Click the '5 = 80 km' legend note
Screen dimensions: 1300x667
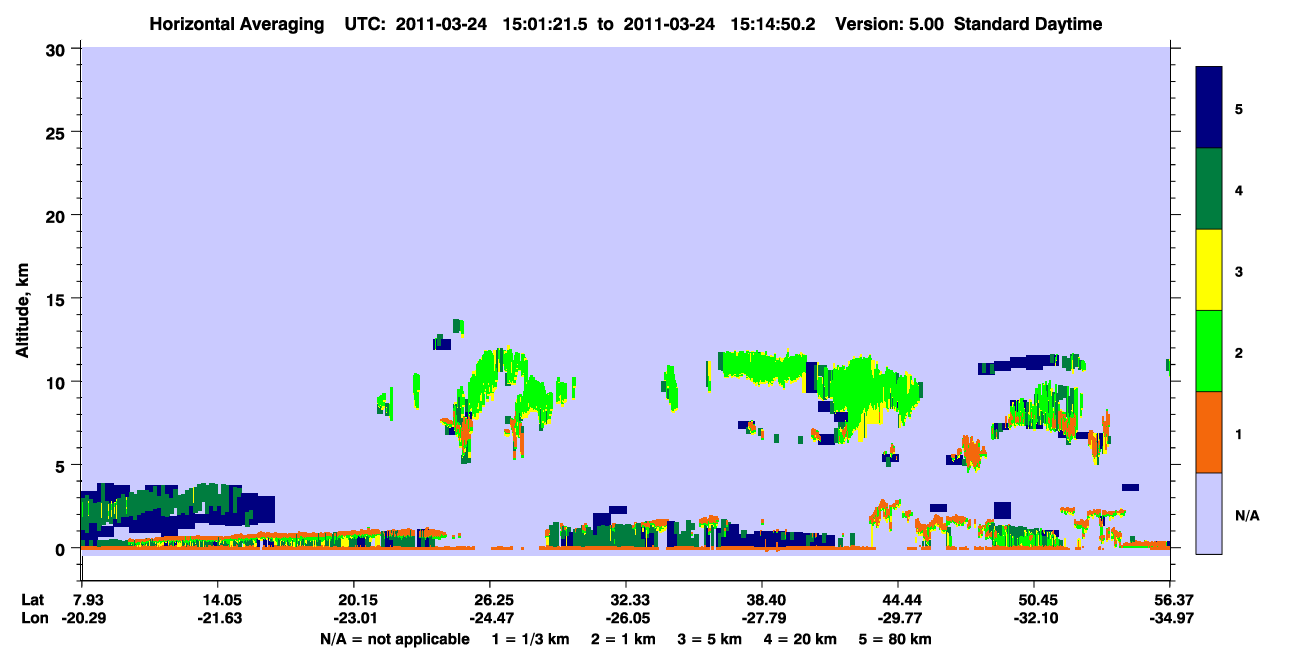(x=897, y=639)
